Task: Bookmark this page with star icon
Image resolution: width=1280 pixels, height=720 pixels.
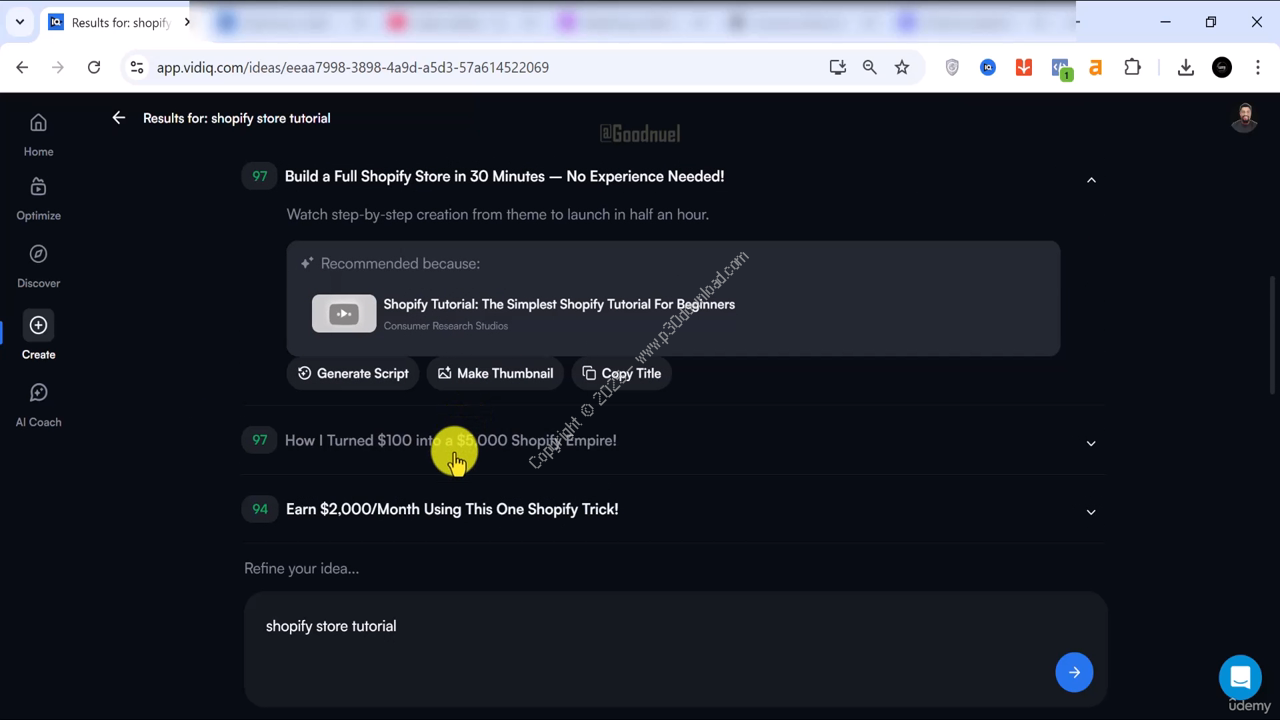Action: 902,67
